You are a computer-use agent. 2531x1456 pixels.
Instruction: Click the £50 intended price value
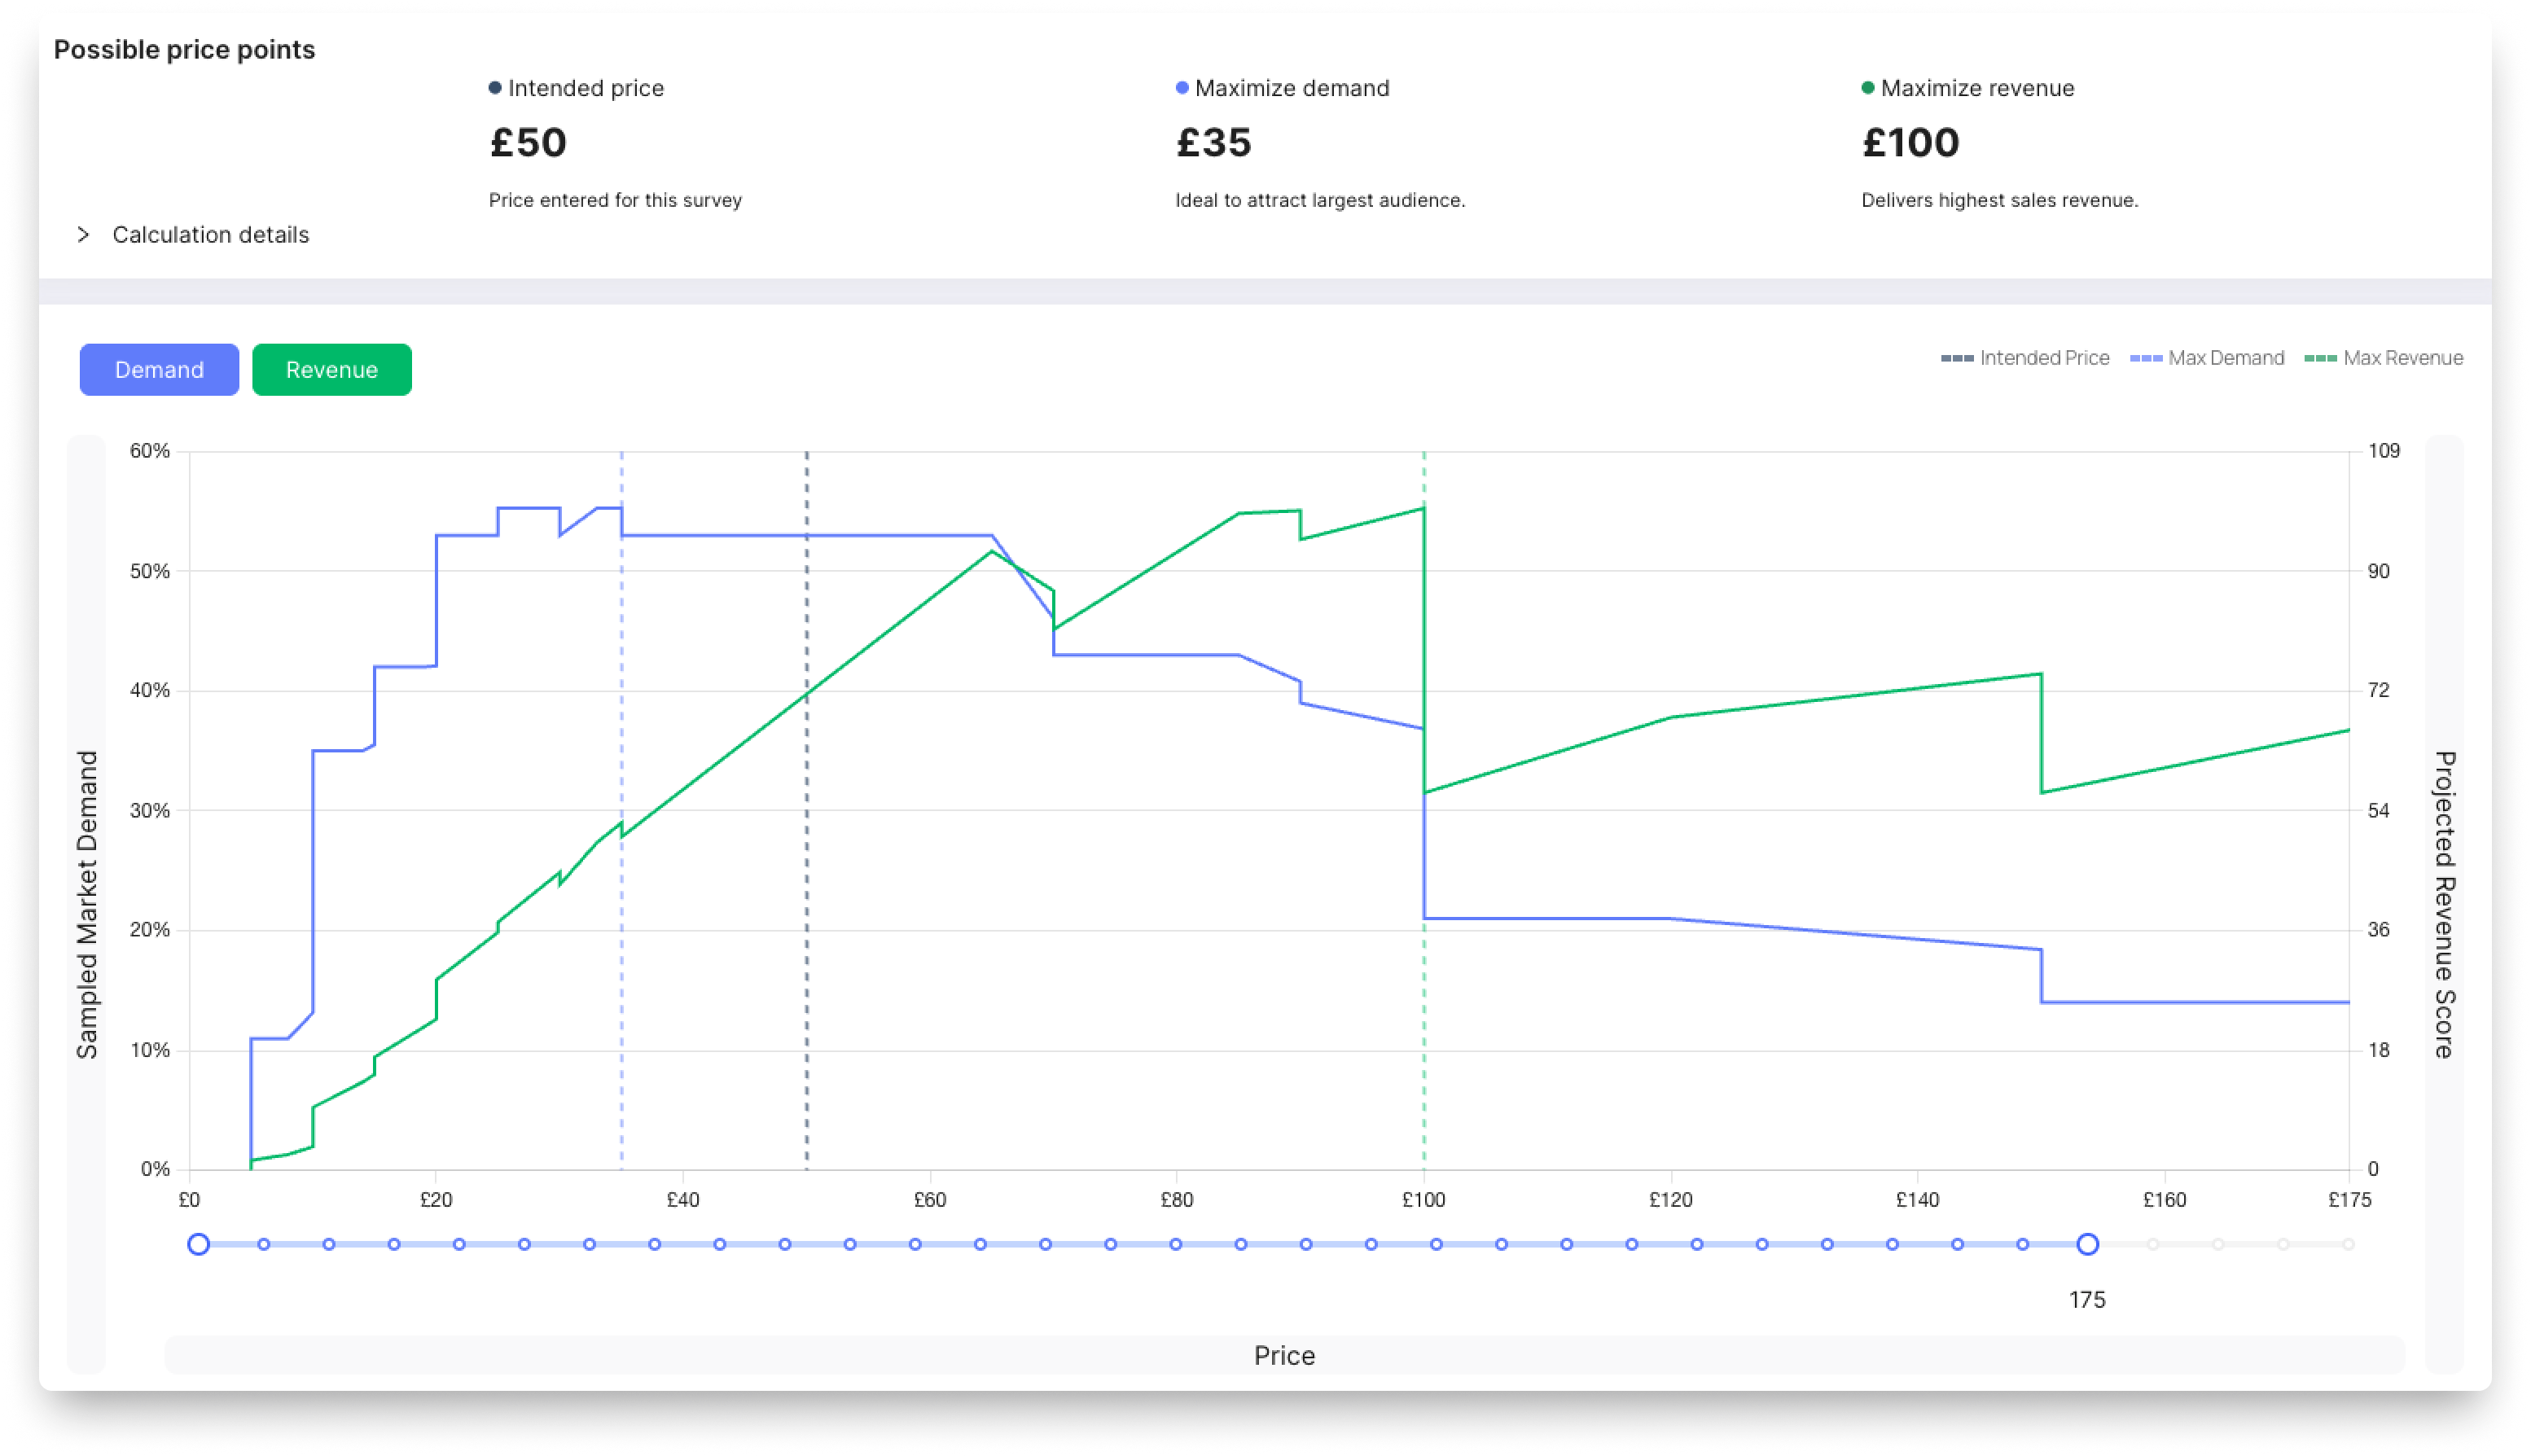528,143
